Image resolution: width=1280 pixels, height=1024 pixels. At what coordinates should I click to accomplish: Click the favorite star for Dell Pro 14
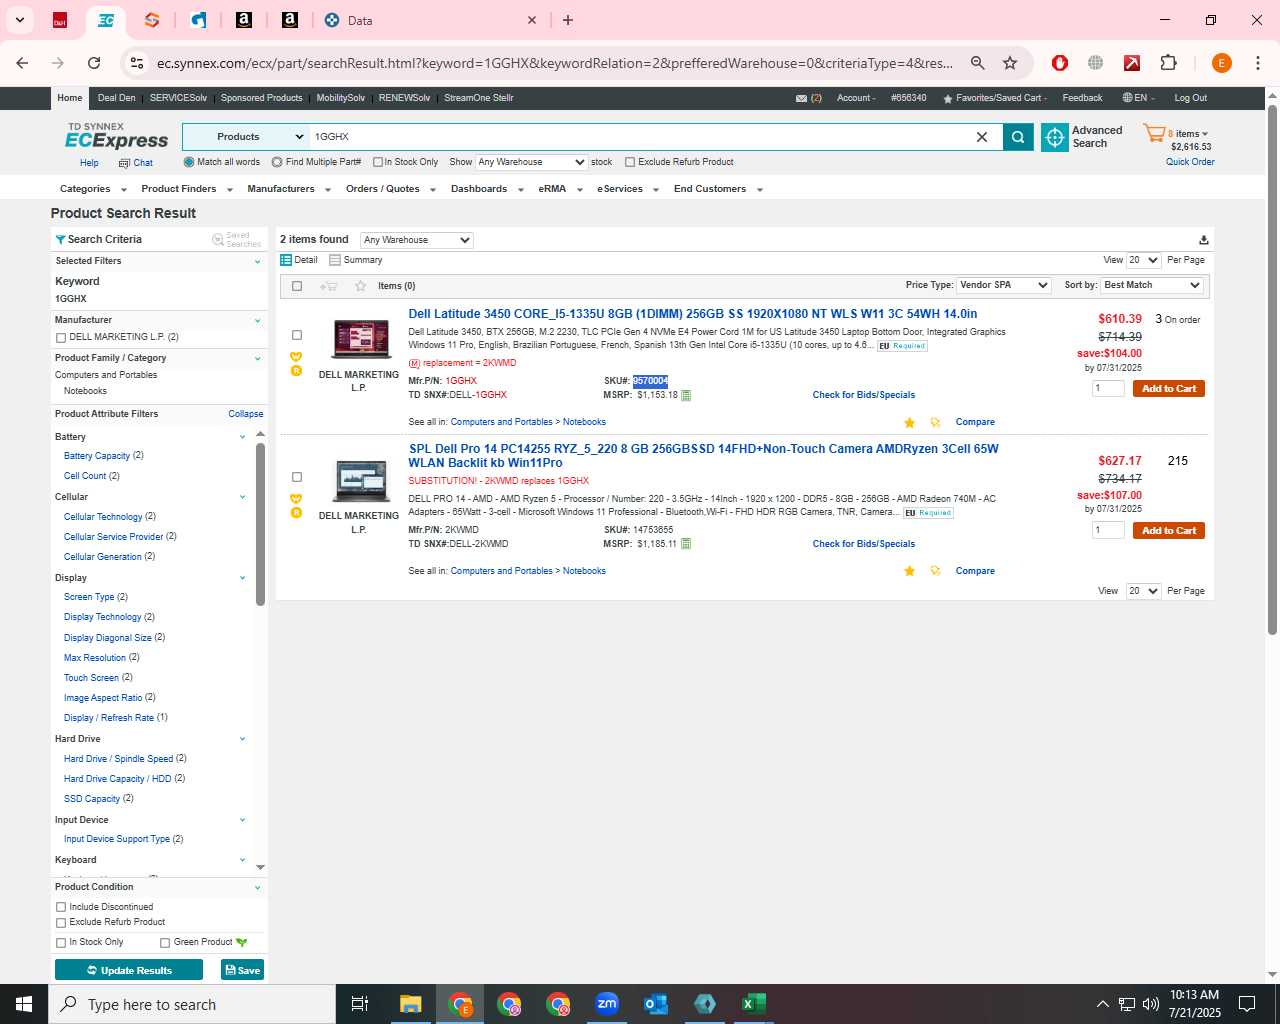coord(909,571)
